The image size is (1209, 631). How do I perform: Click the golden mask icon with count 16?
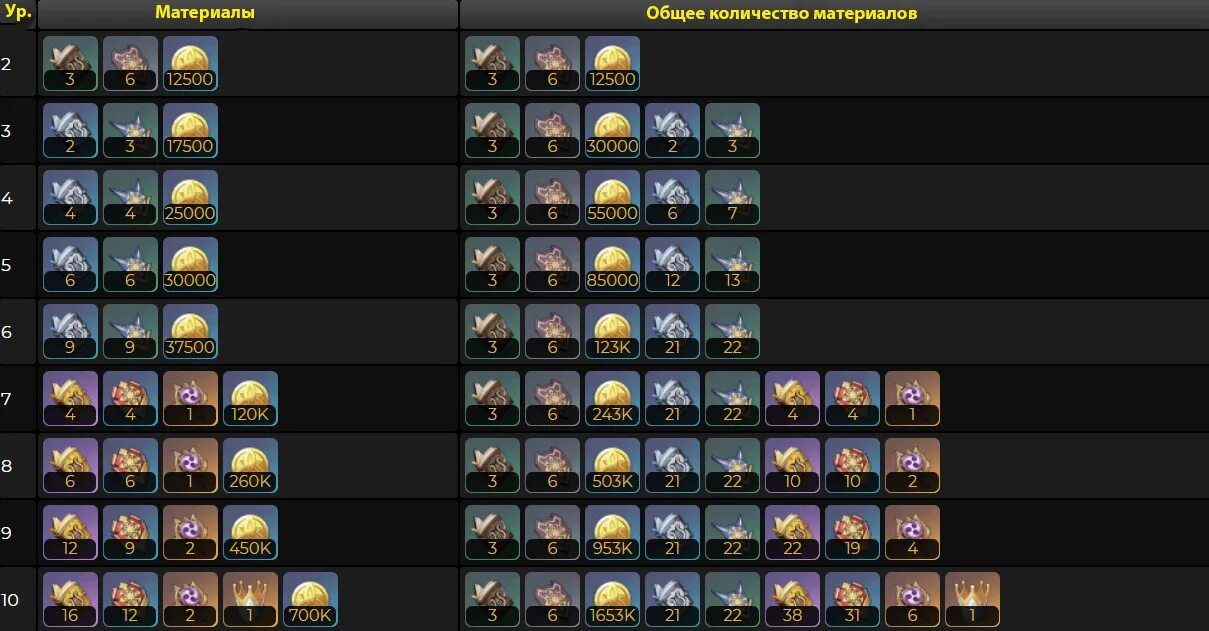tap(70, 599)
